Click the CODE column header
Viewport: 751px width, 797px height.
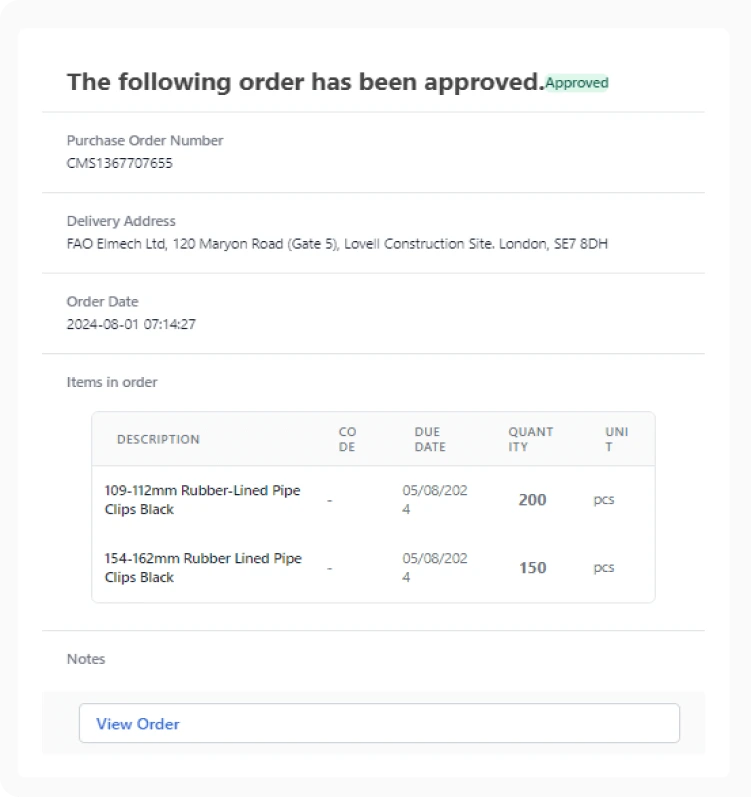[347, 439]
